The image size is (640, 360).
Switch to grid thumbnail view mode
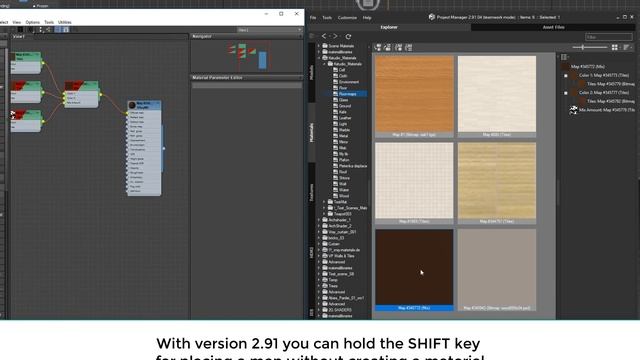click(x=615, y=48)
